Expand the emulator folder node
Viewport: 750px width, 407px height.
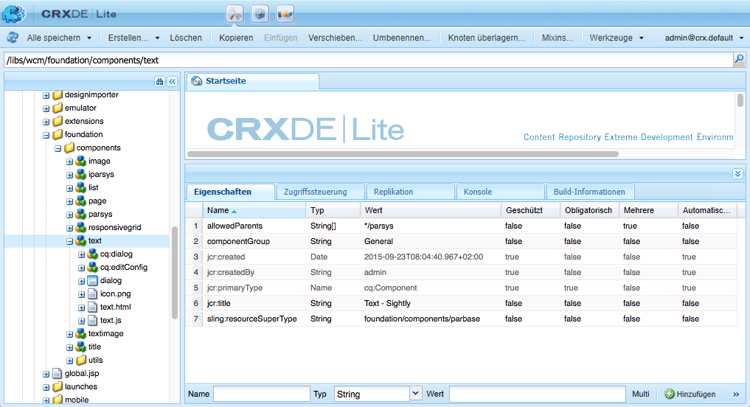pos(46,109)
